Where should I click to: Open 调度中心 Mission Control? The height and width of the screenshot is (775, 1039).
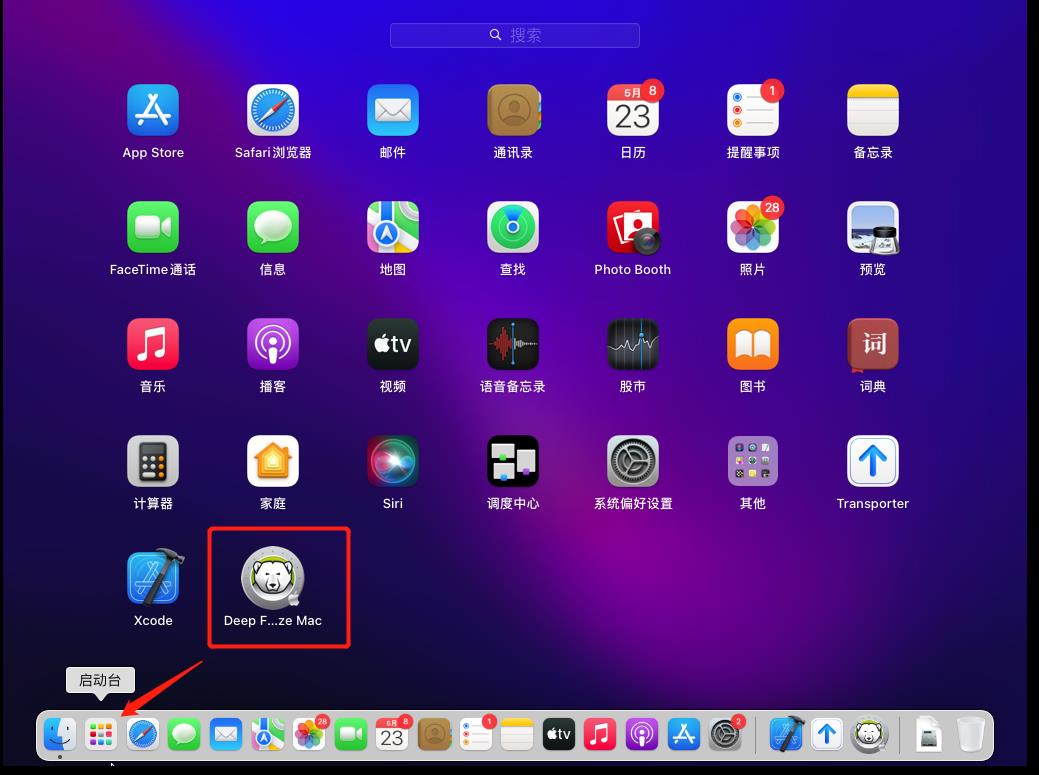512,461
